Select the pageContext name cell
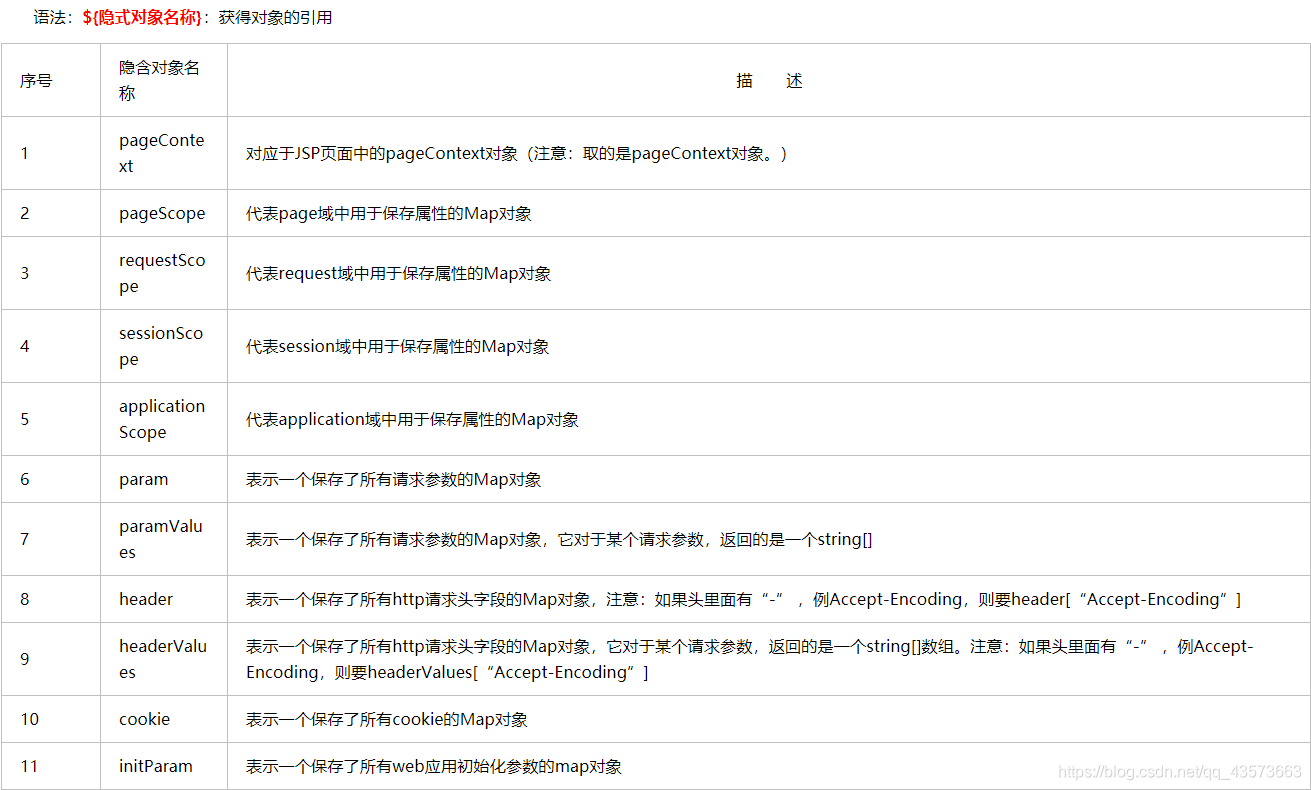 [x=162, y=153]
